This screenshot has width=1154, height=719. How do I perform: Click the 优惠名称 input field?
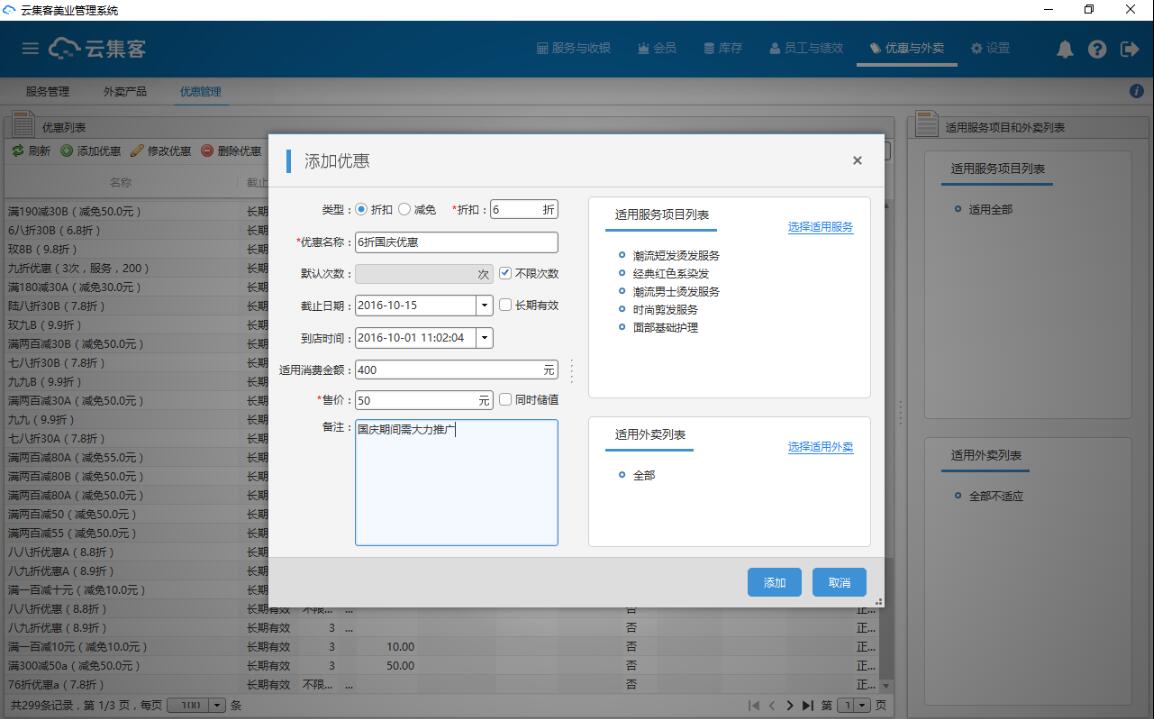point(456,242)
